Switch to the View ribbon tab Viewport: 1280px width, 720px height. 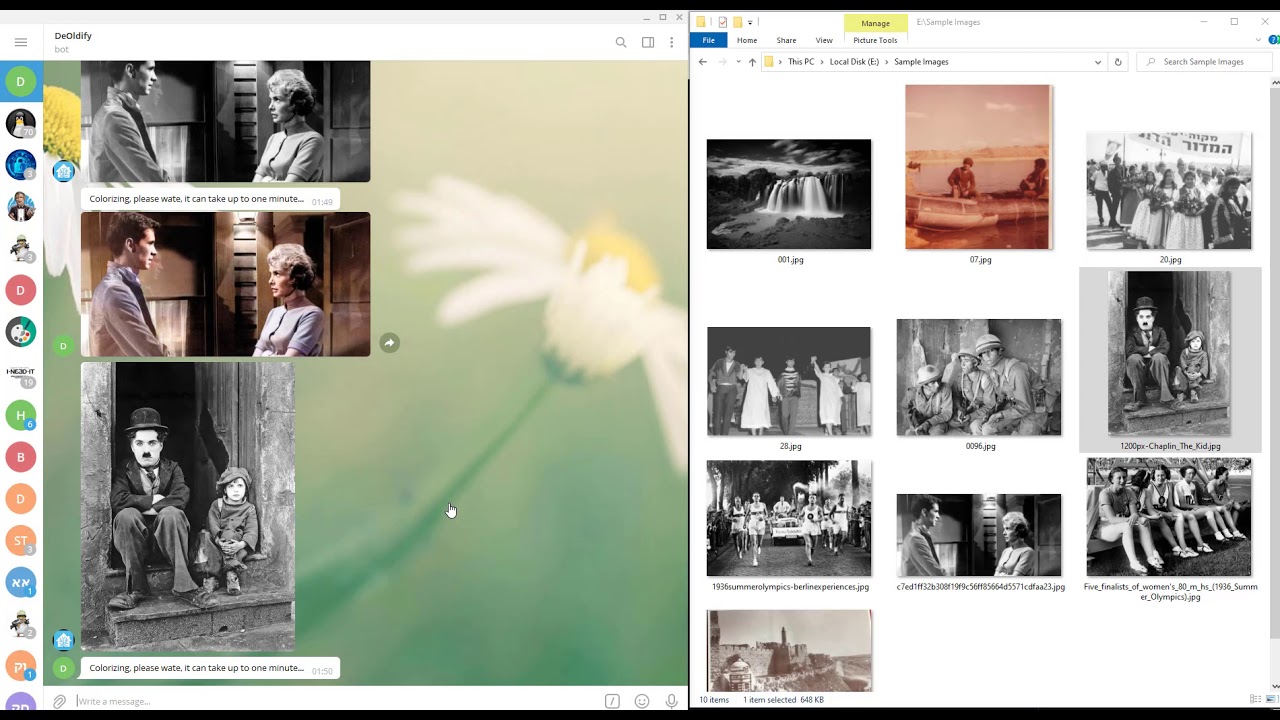824,40
